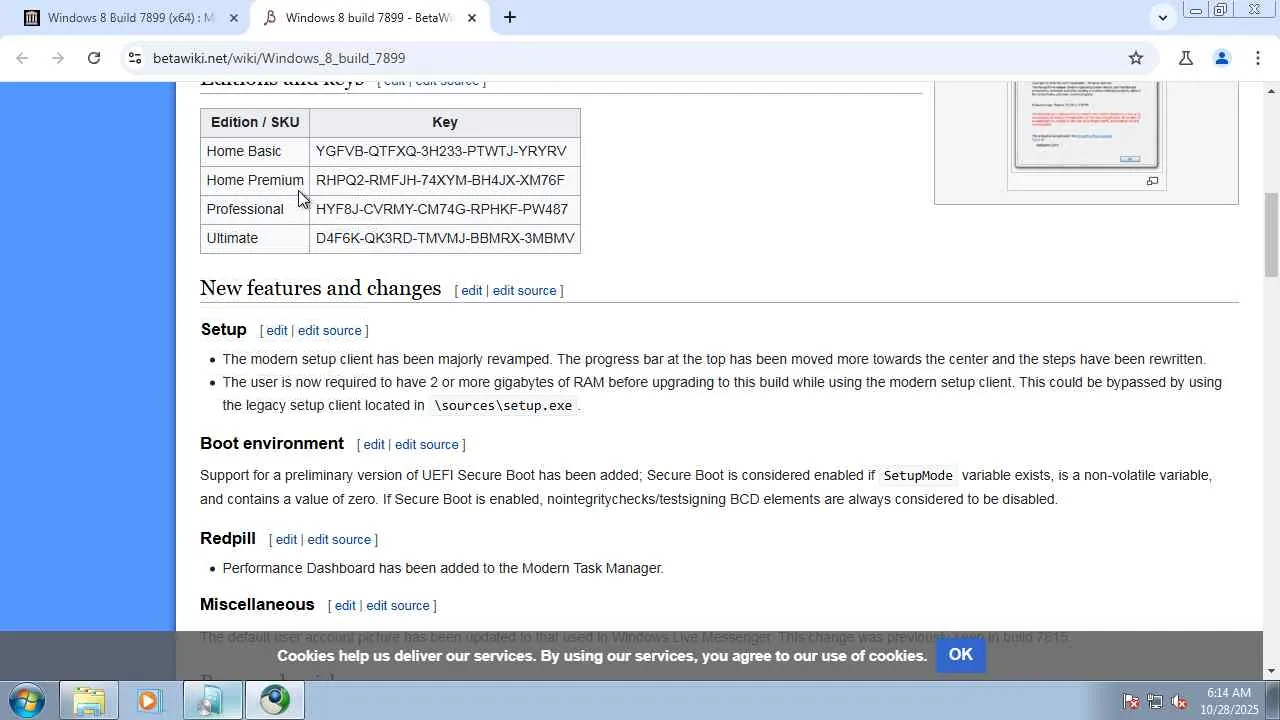Restore down the browser window
The width and height of the screenshot is (1280, 720).
[1221, 10]
